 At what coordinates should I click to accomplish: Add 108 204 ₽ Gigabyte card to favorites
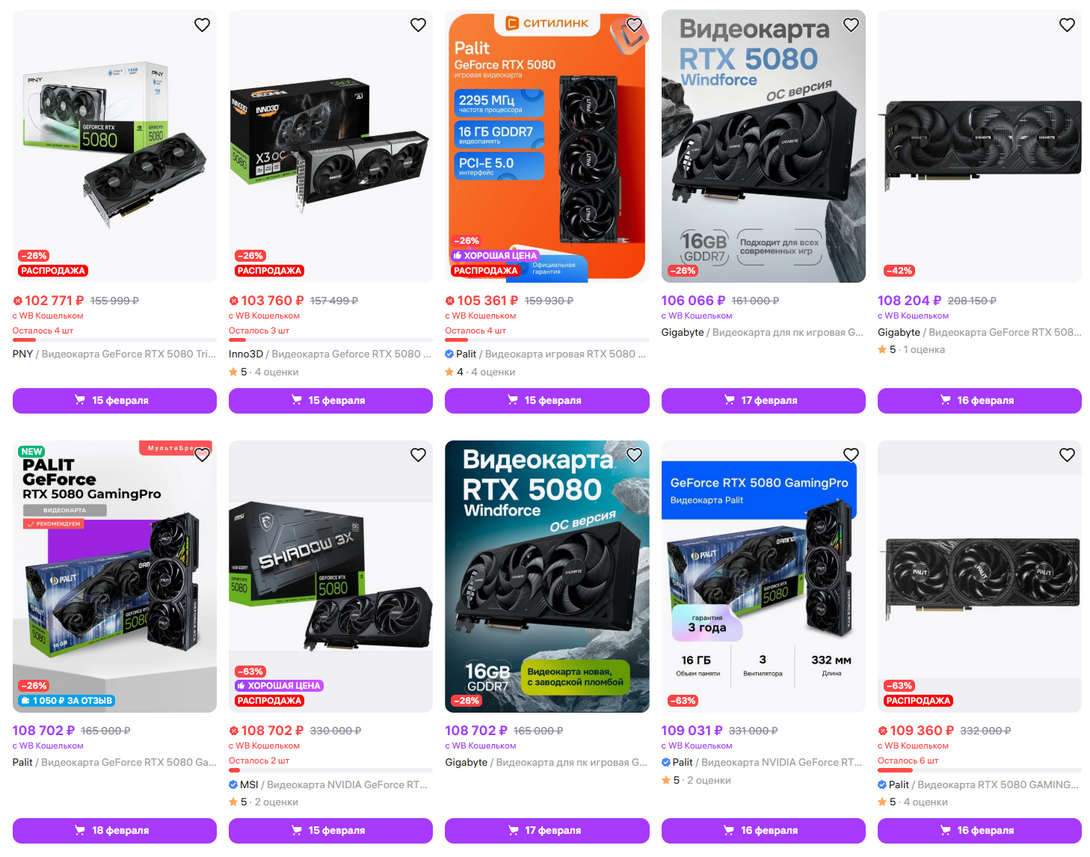pos(1067,25)
